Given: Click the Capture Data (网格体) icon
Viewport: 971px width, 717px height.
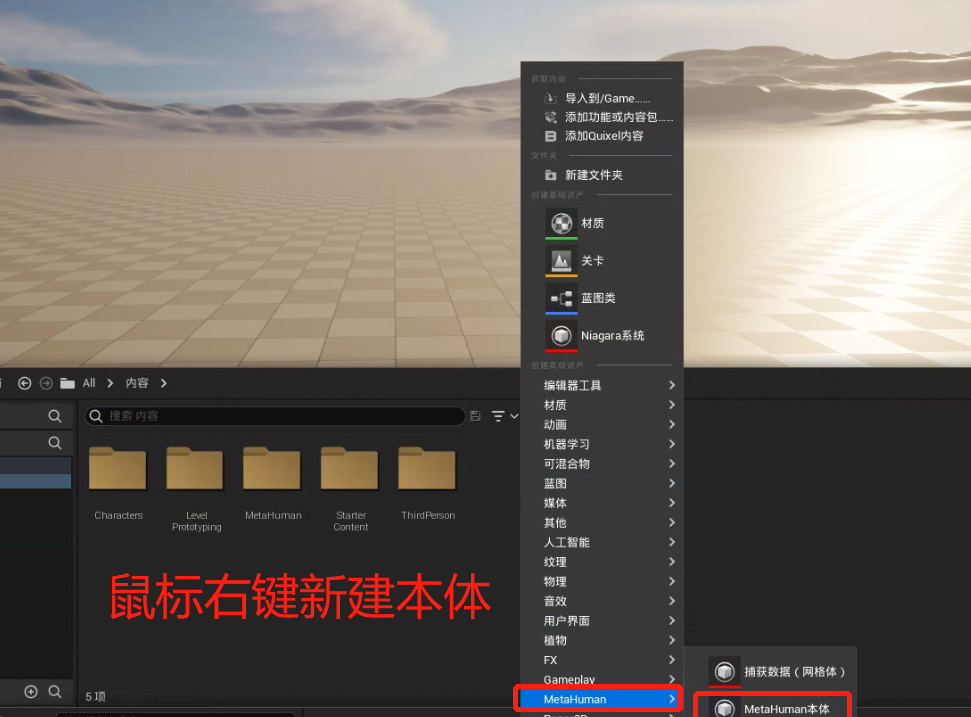Looking at the screenshot, I should 725,672.
